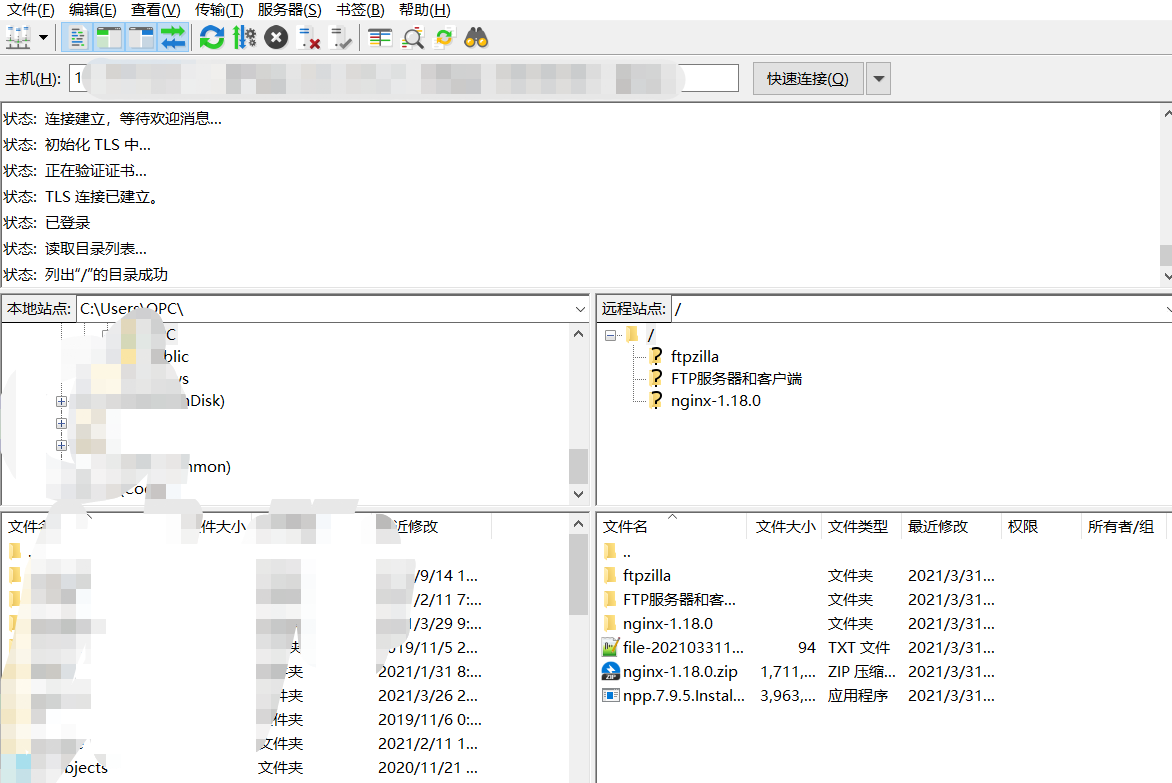The height and width of the screenshot is (783, 1172).
Task: Open the 编辑(E) menu
Action: [93, 10]
